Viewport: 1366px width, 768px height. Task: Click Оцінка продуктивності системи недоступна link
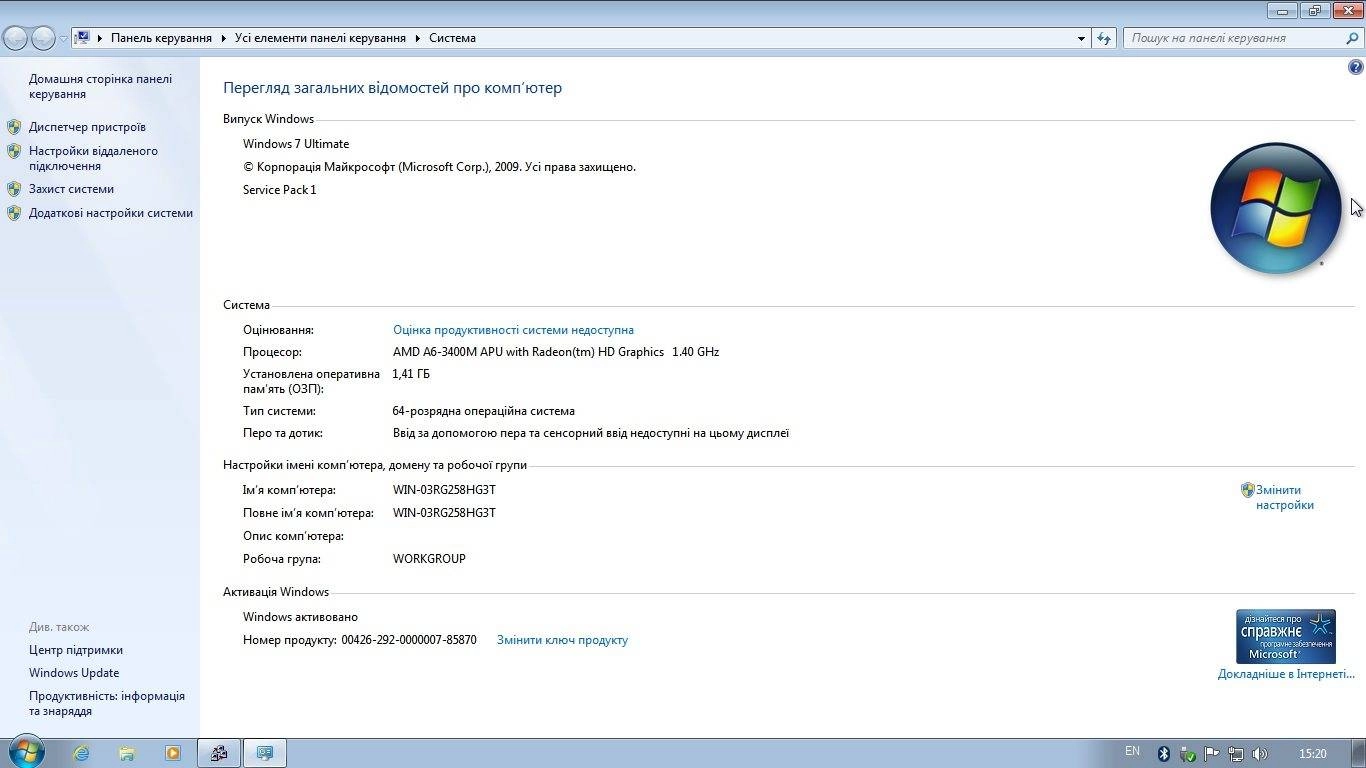click(x=513, y=330)
